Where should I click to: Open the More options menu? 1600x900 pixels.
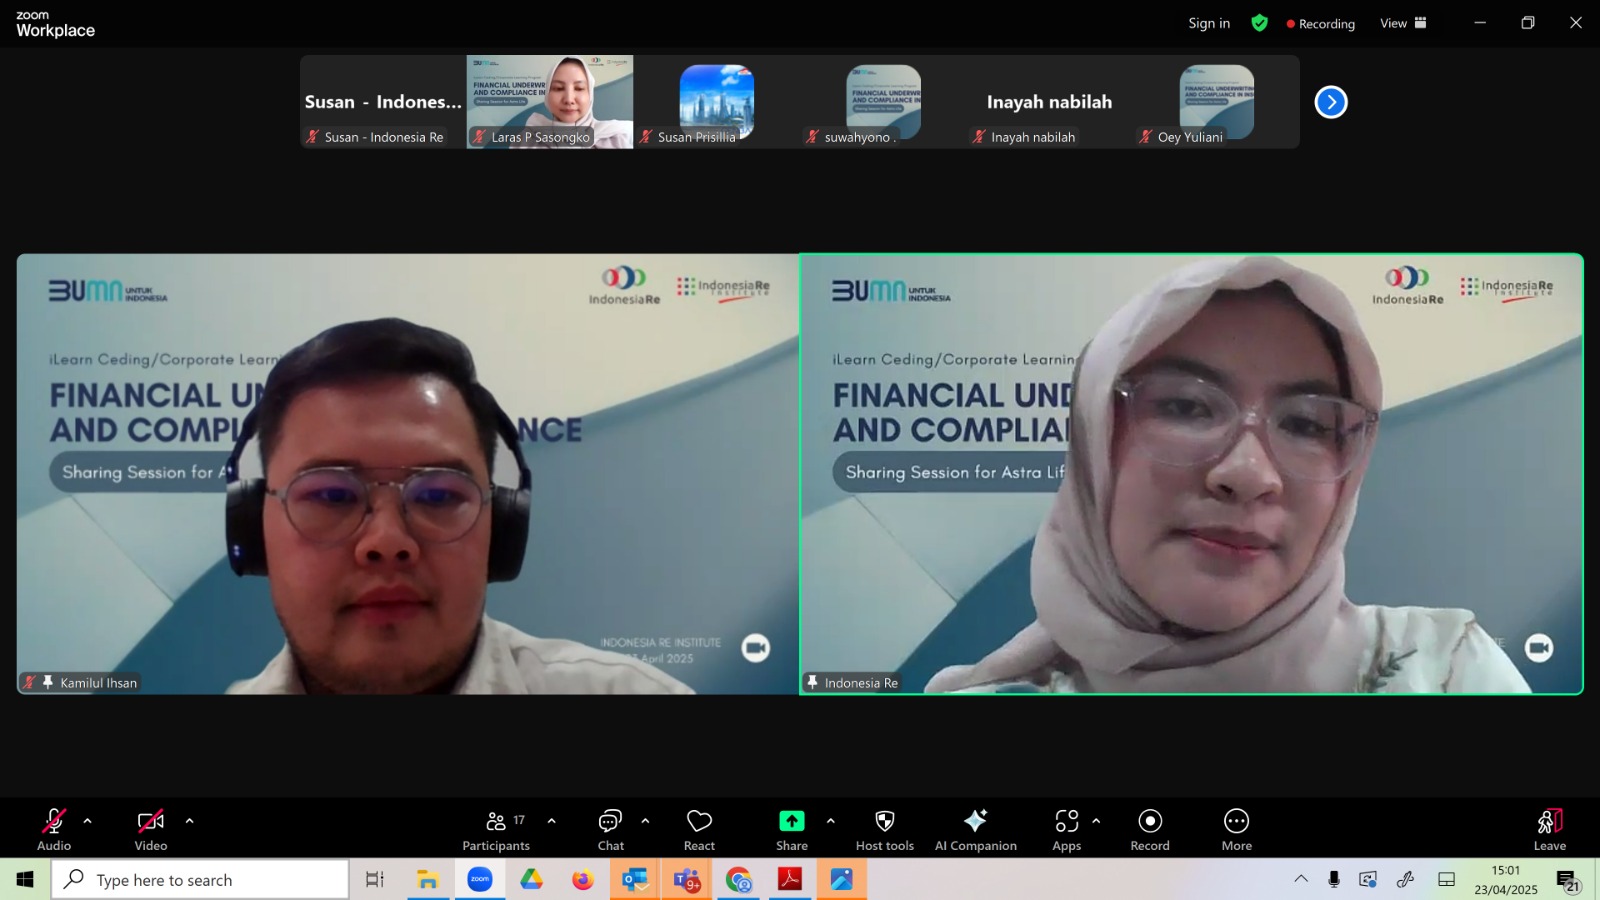tap(1237, 830)
